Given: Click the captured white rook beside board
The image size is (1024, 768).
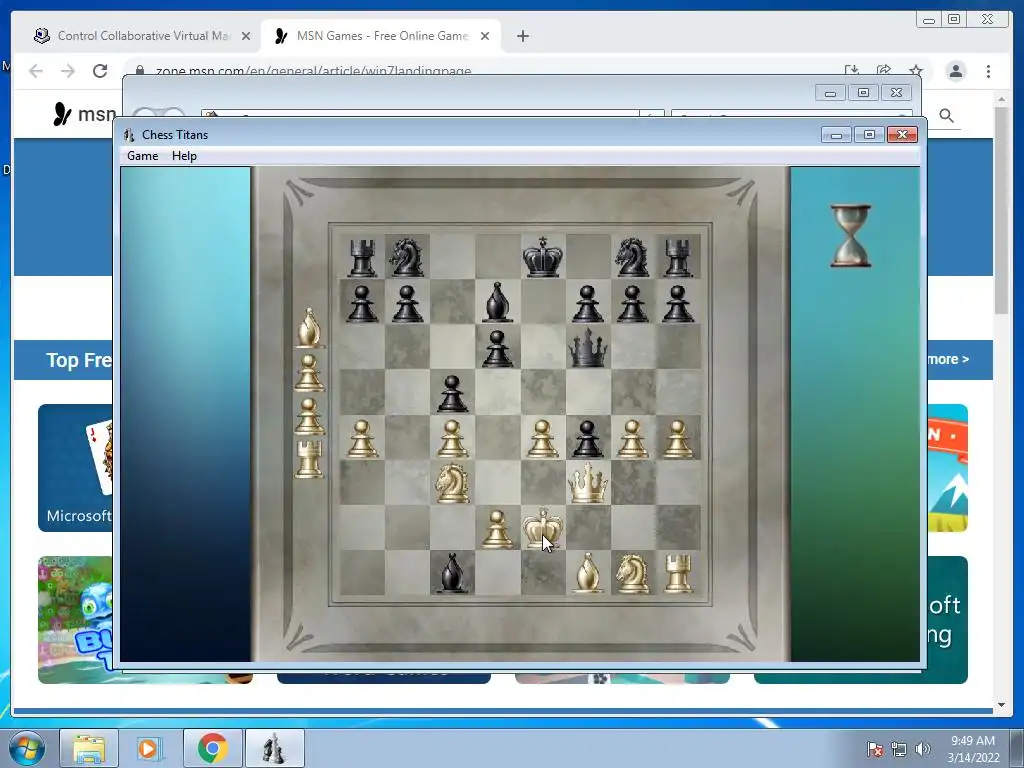Looking at the screenshot, I should pos(309,458).
